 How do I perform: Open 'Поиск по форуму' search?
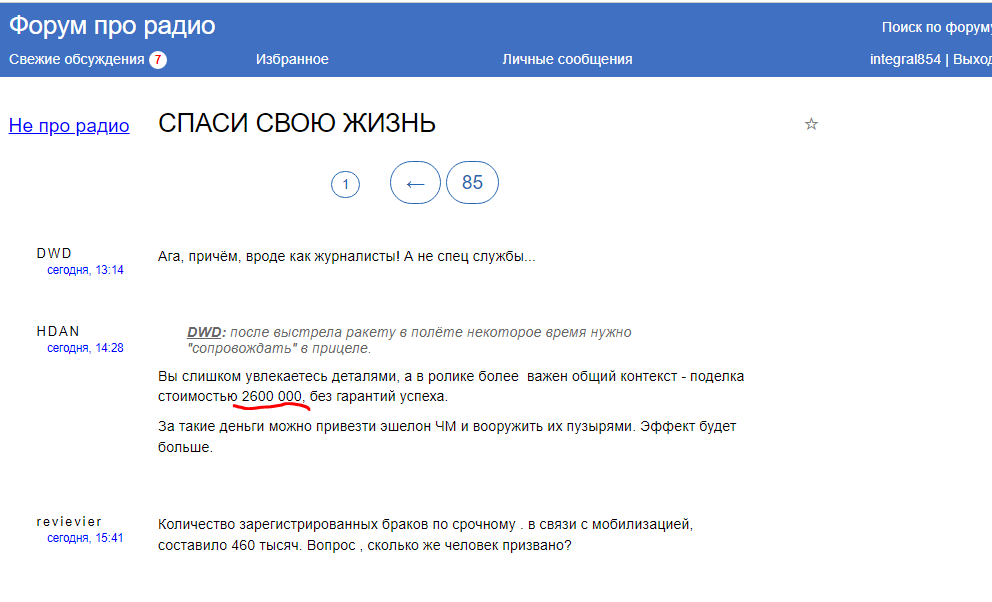click(x=936, y=27)
